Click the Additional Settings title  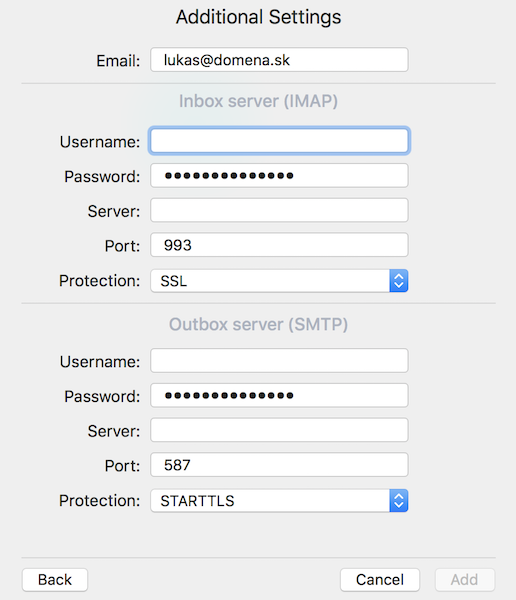258,17
